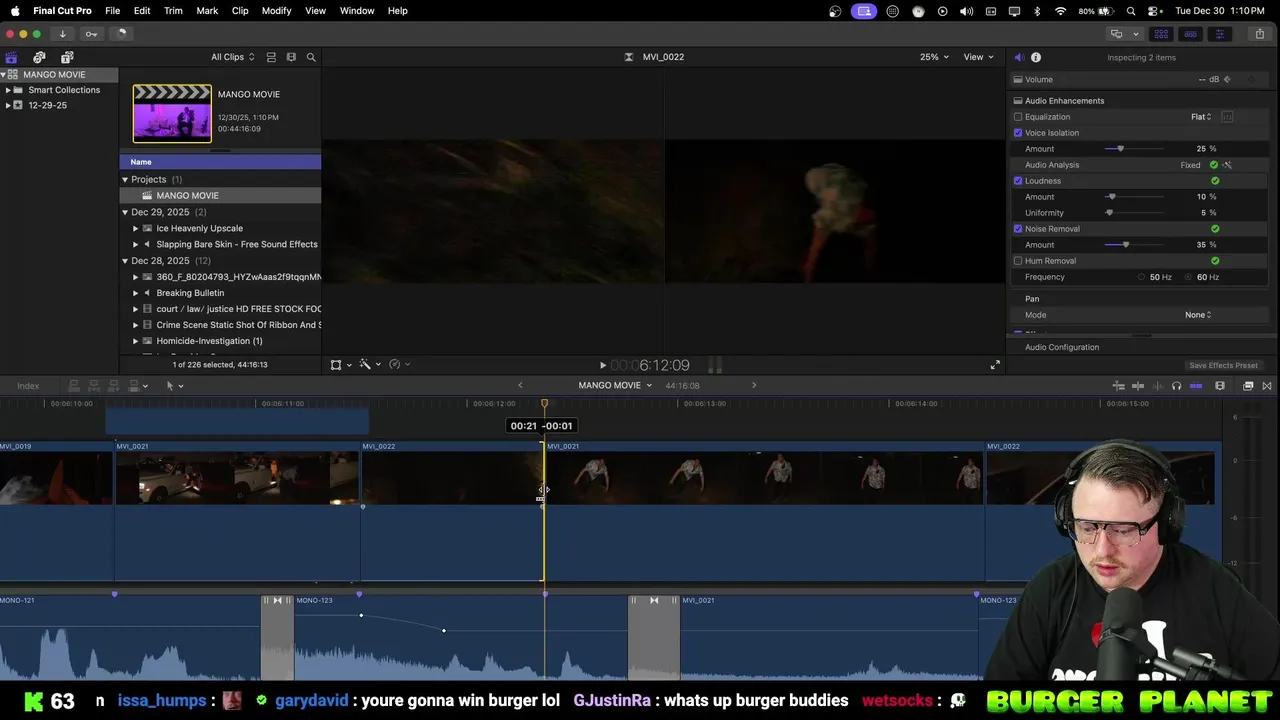Show the Transitions browser icon

[1267, 386]
